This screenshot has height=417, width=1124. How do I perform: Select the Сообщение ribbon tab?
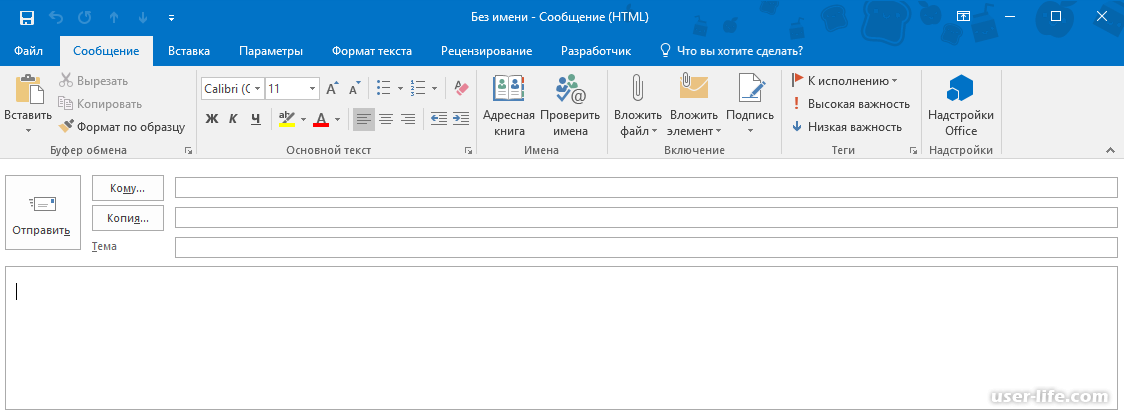pos(106,51)
